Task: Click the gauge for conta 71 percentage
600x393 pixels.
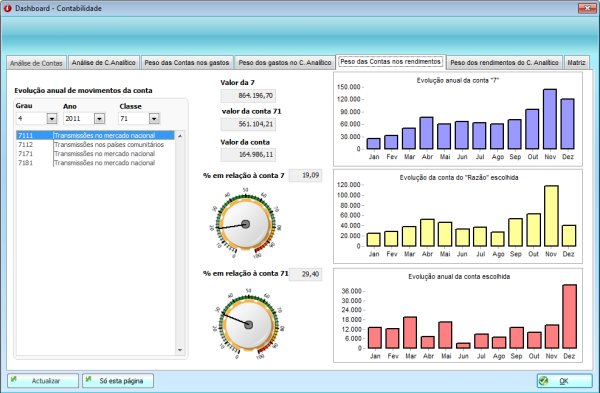Action: coord(248,325)
